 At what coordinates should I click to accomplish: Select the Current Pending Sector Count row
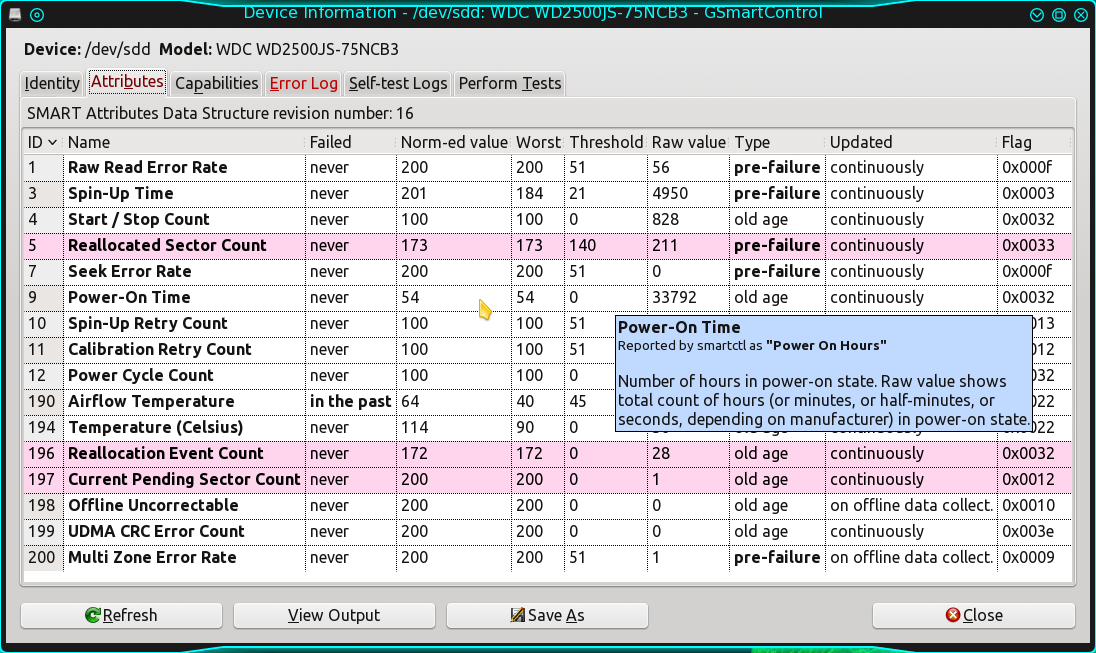click(548, 480)
